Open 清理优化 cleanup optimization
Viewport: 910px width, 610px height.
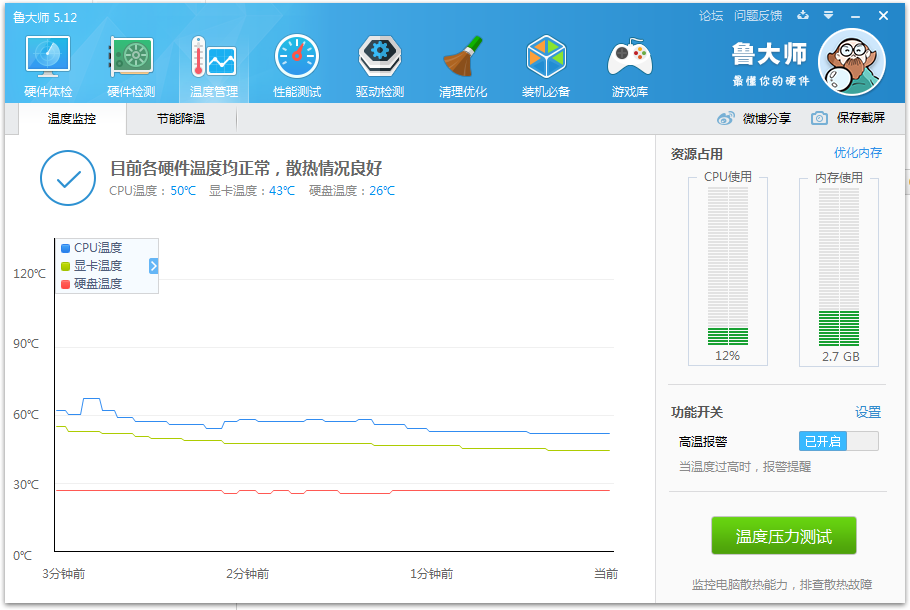463,66
